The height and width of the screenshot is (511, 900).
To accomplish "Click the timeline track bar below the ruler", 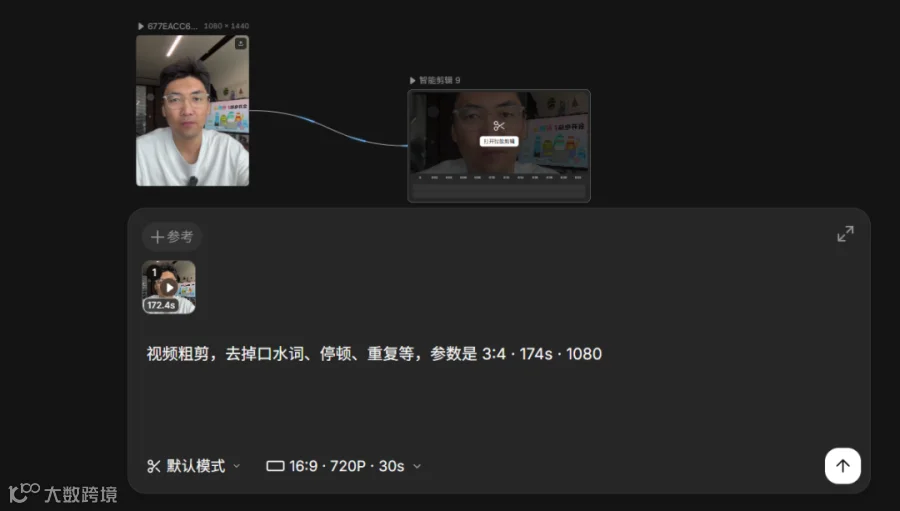I will 499,191.
